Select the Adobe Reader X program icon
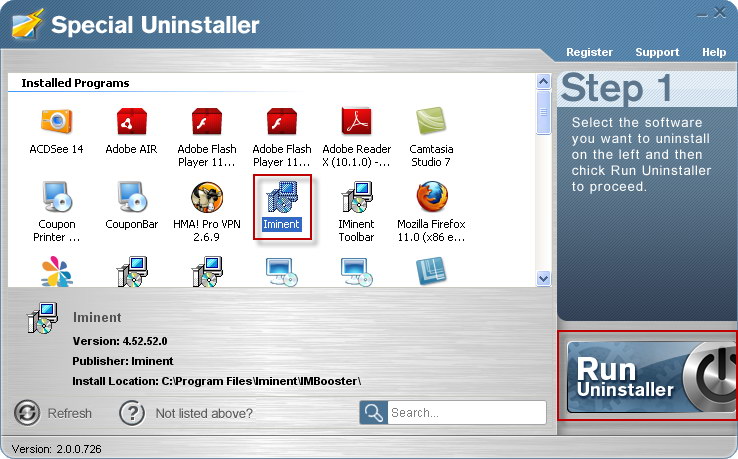 (356, 121)
